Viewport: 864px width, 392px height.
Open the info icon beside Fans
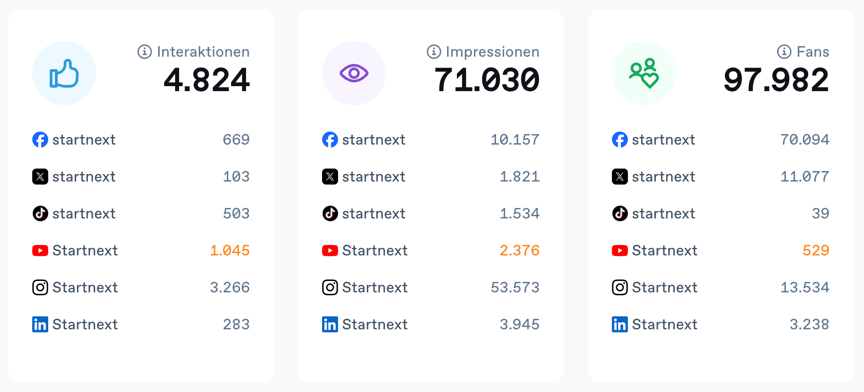pos(784,52)
